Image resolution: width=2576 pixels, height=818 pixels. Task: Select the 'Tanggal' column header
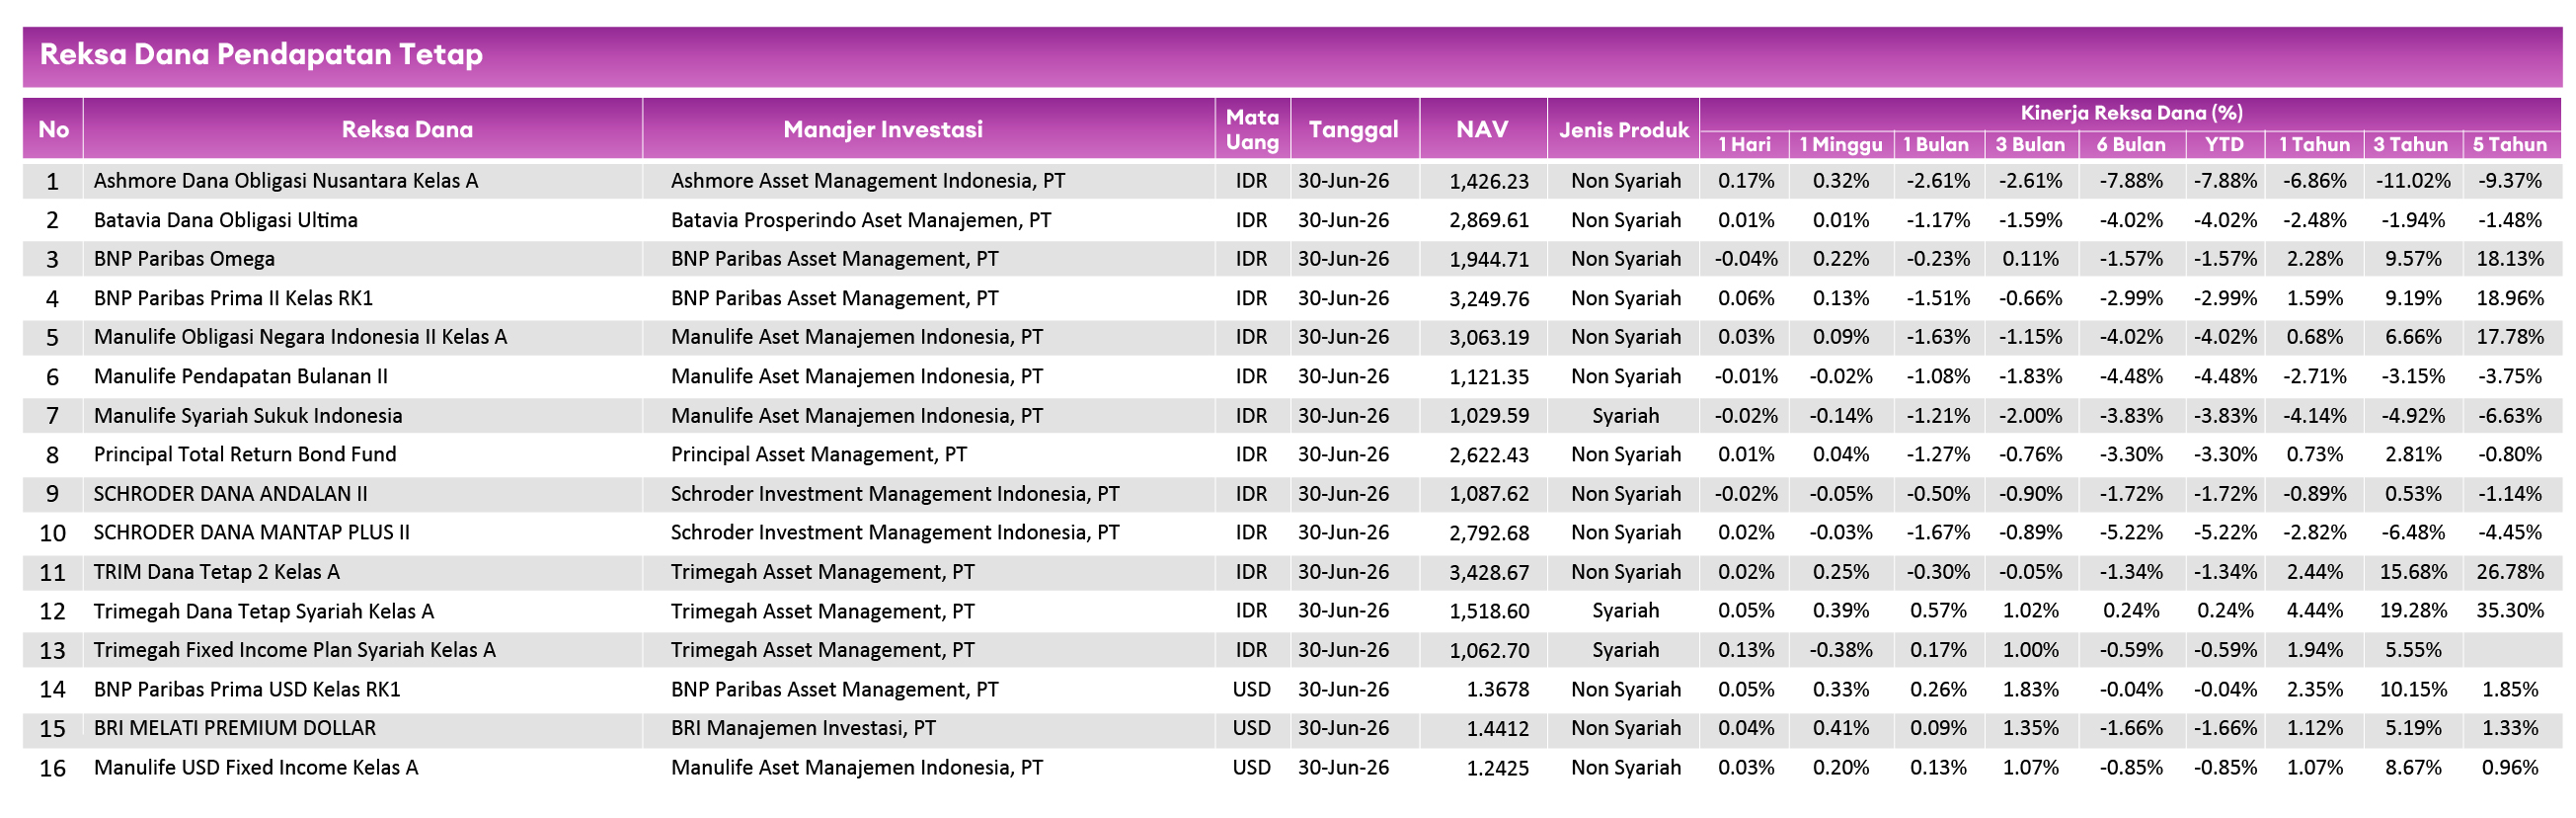[1353, 129]
